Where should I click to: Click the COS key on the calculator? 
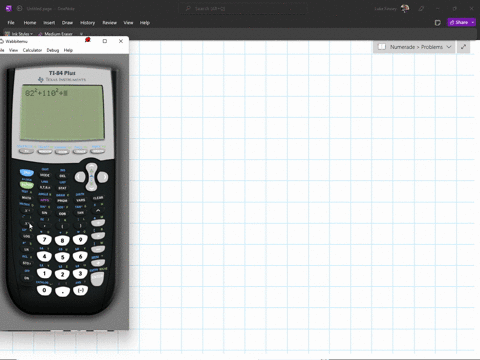[x=62, y=213]
